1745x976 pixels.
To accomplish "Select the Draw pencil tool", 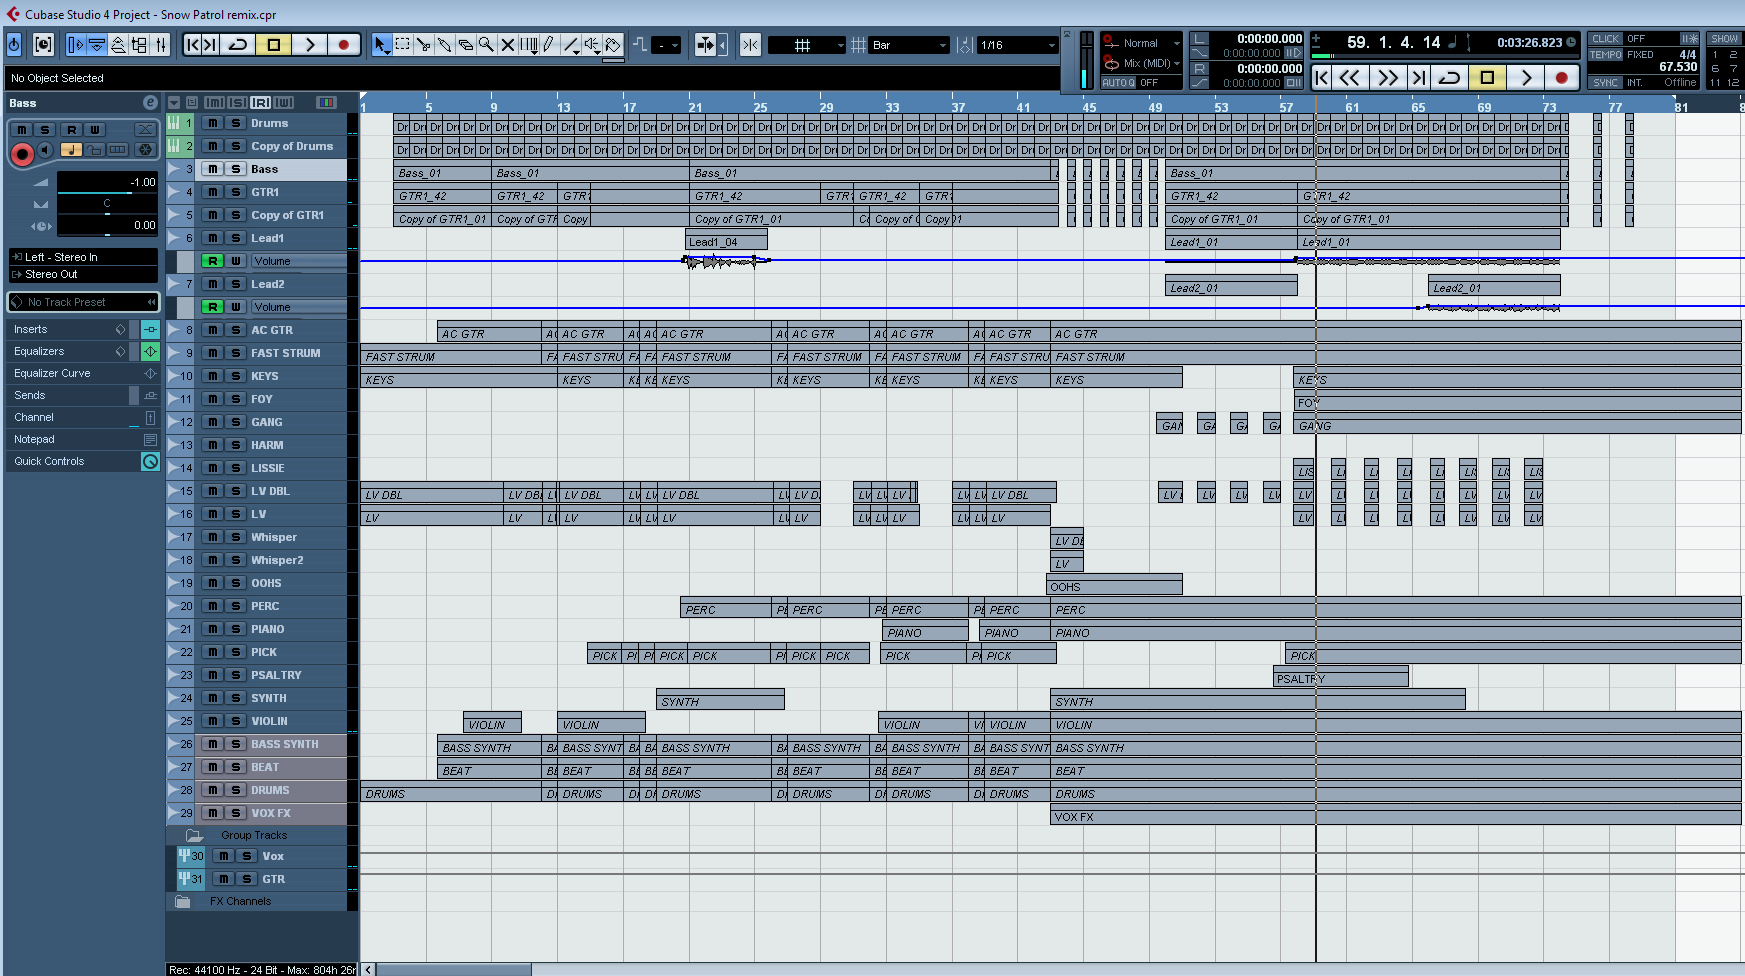I will [549, 45].
